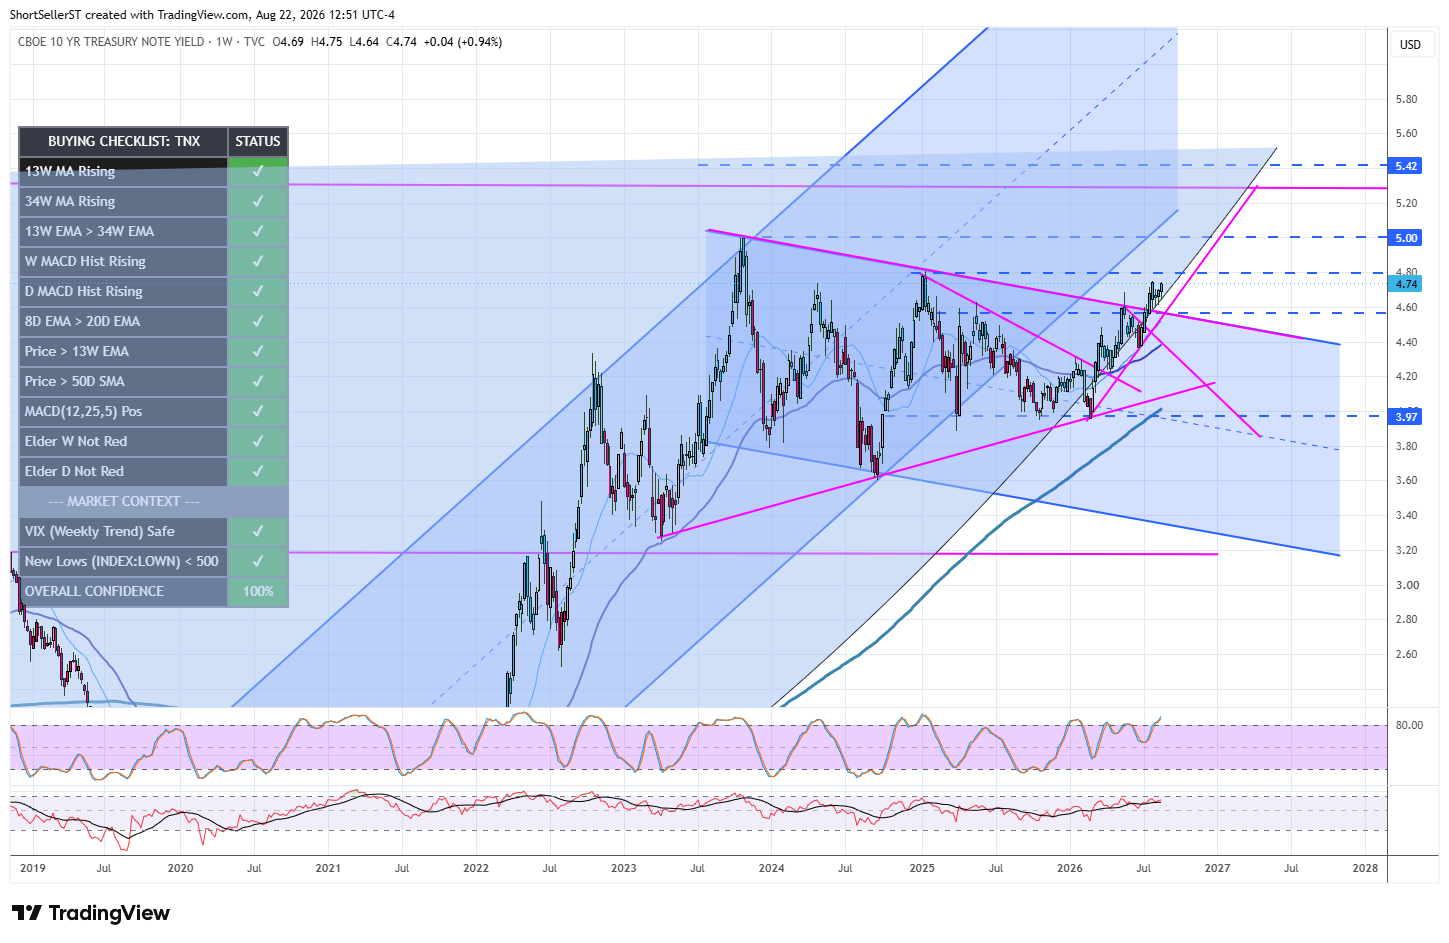The height and width of the screenshot is (943, 1449).
Task: Select the 8D EMA > 20D EMA label
Action: [x=83, y=321]
